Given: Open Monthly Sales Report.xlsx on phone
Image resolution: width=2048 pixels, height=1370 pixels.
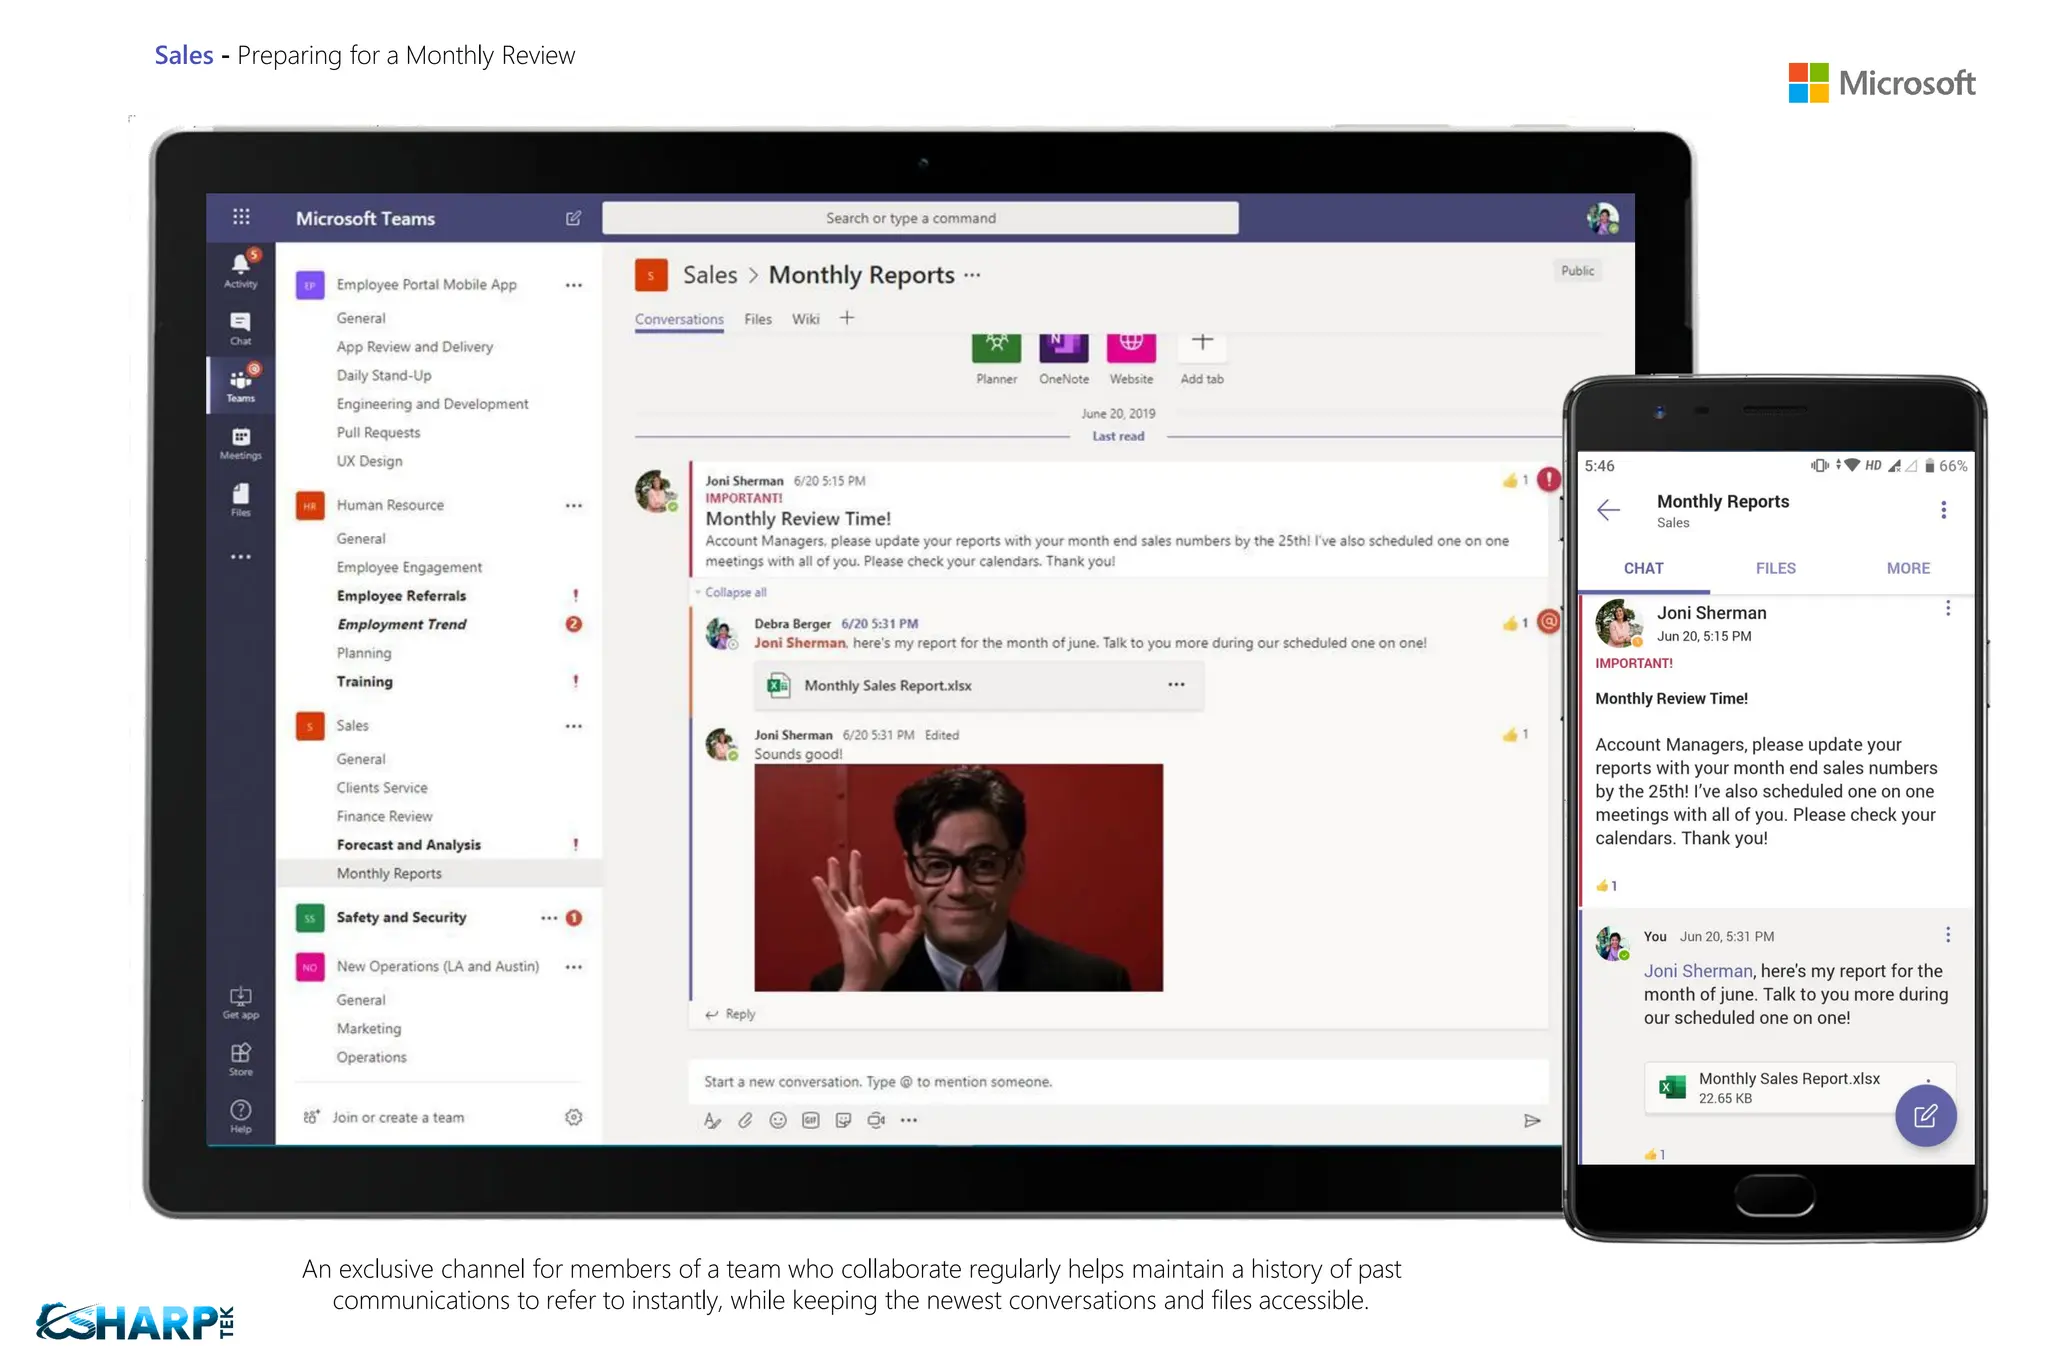Looking at the screenshot, I should pos(1799,1087).
